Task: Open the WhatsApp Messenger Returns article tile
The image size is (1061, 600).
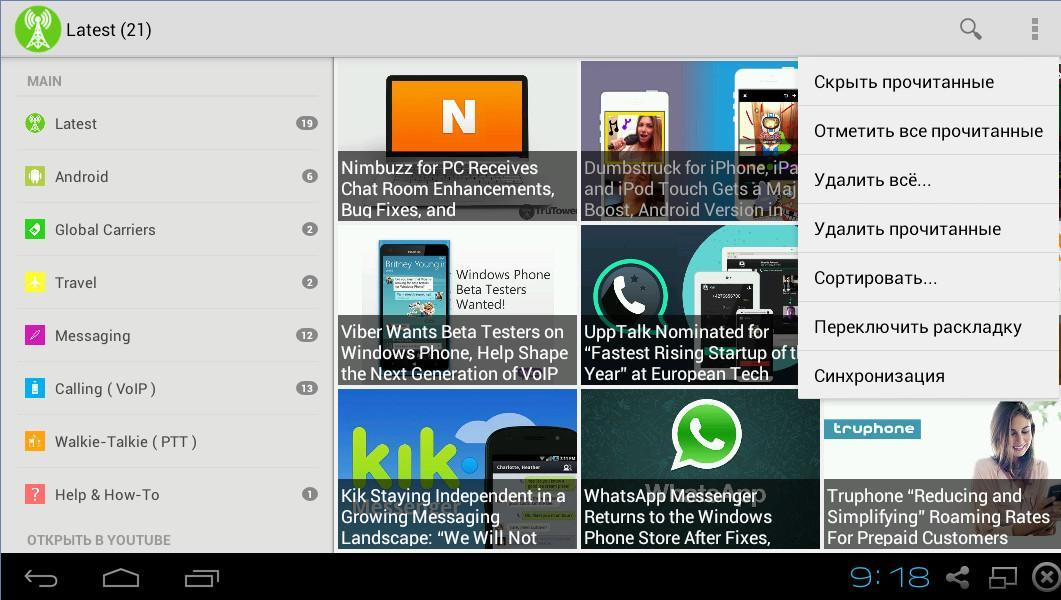Action: tap(700, 469)
